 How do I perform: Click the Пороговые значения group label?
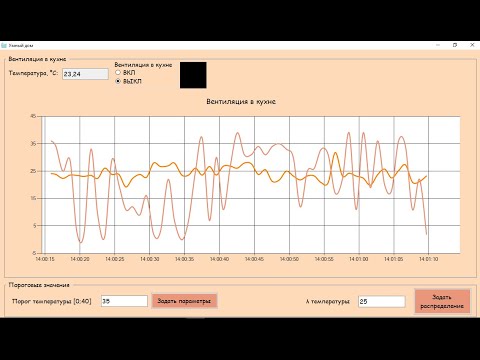click(x=39, y=285)
